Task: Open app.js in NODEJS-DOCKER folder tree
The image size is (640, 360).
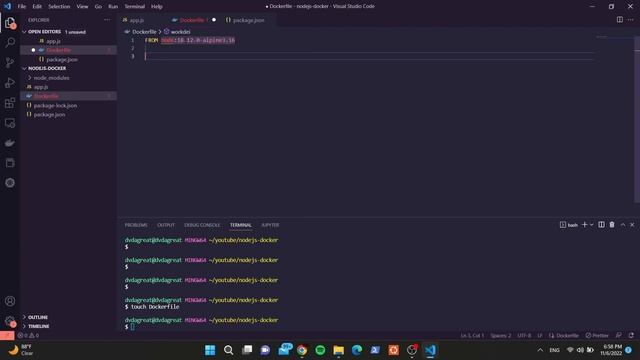Action: (x=41, y=87)
